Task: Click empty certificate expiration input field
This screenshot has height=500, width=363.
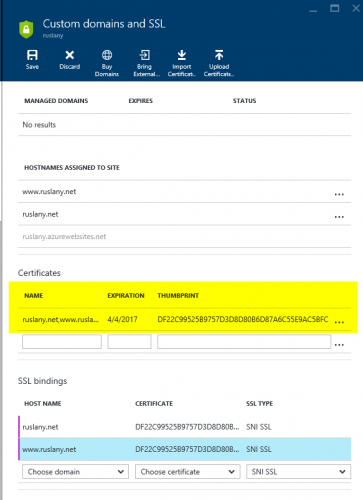Action: click(129, 342)
